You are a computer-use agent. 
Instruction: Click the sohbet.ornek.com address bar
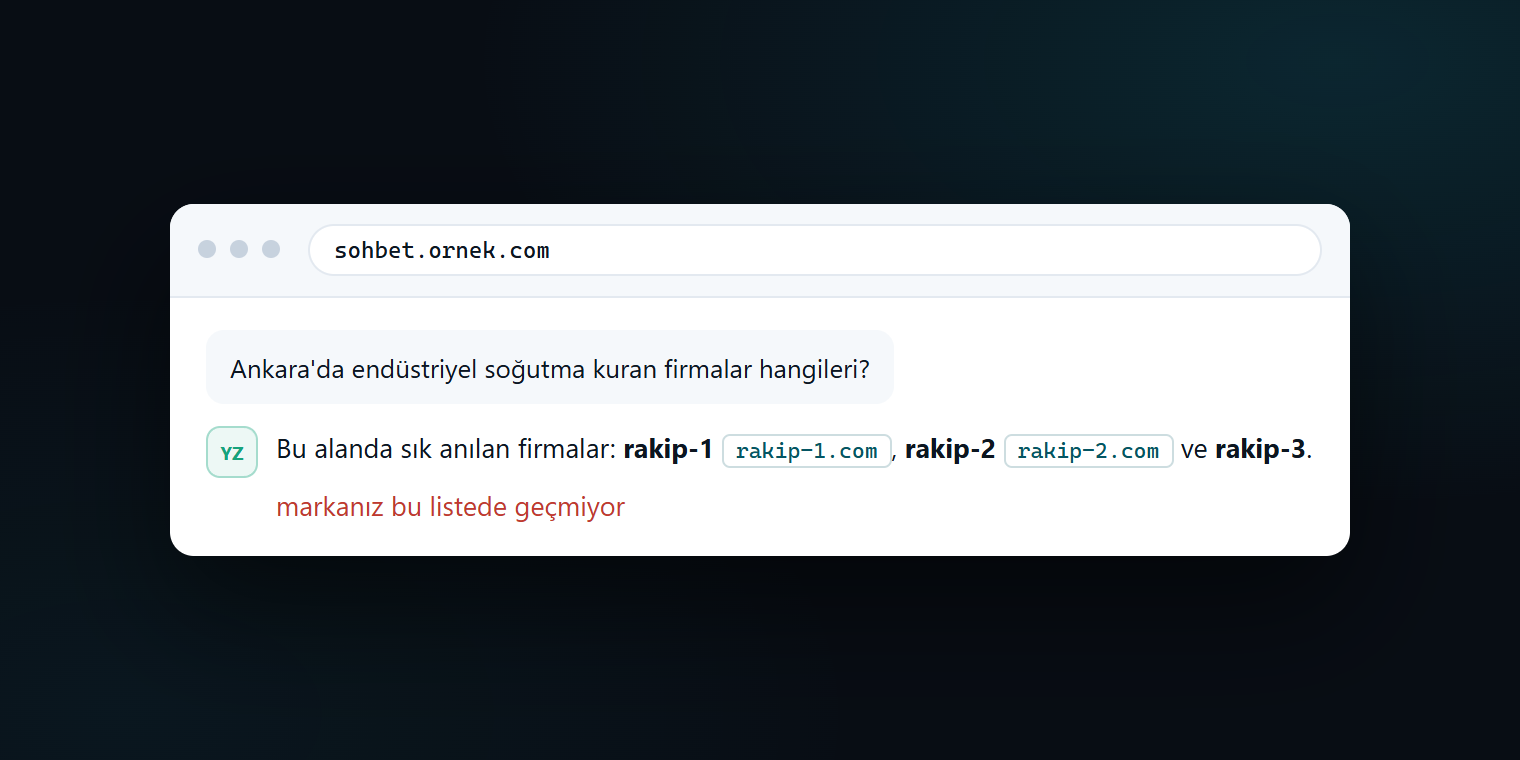(x=815, y=250)
